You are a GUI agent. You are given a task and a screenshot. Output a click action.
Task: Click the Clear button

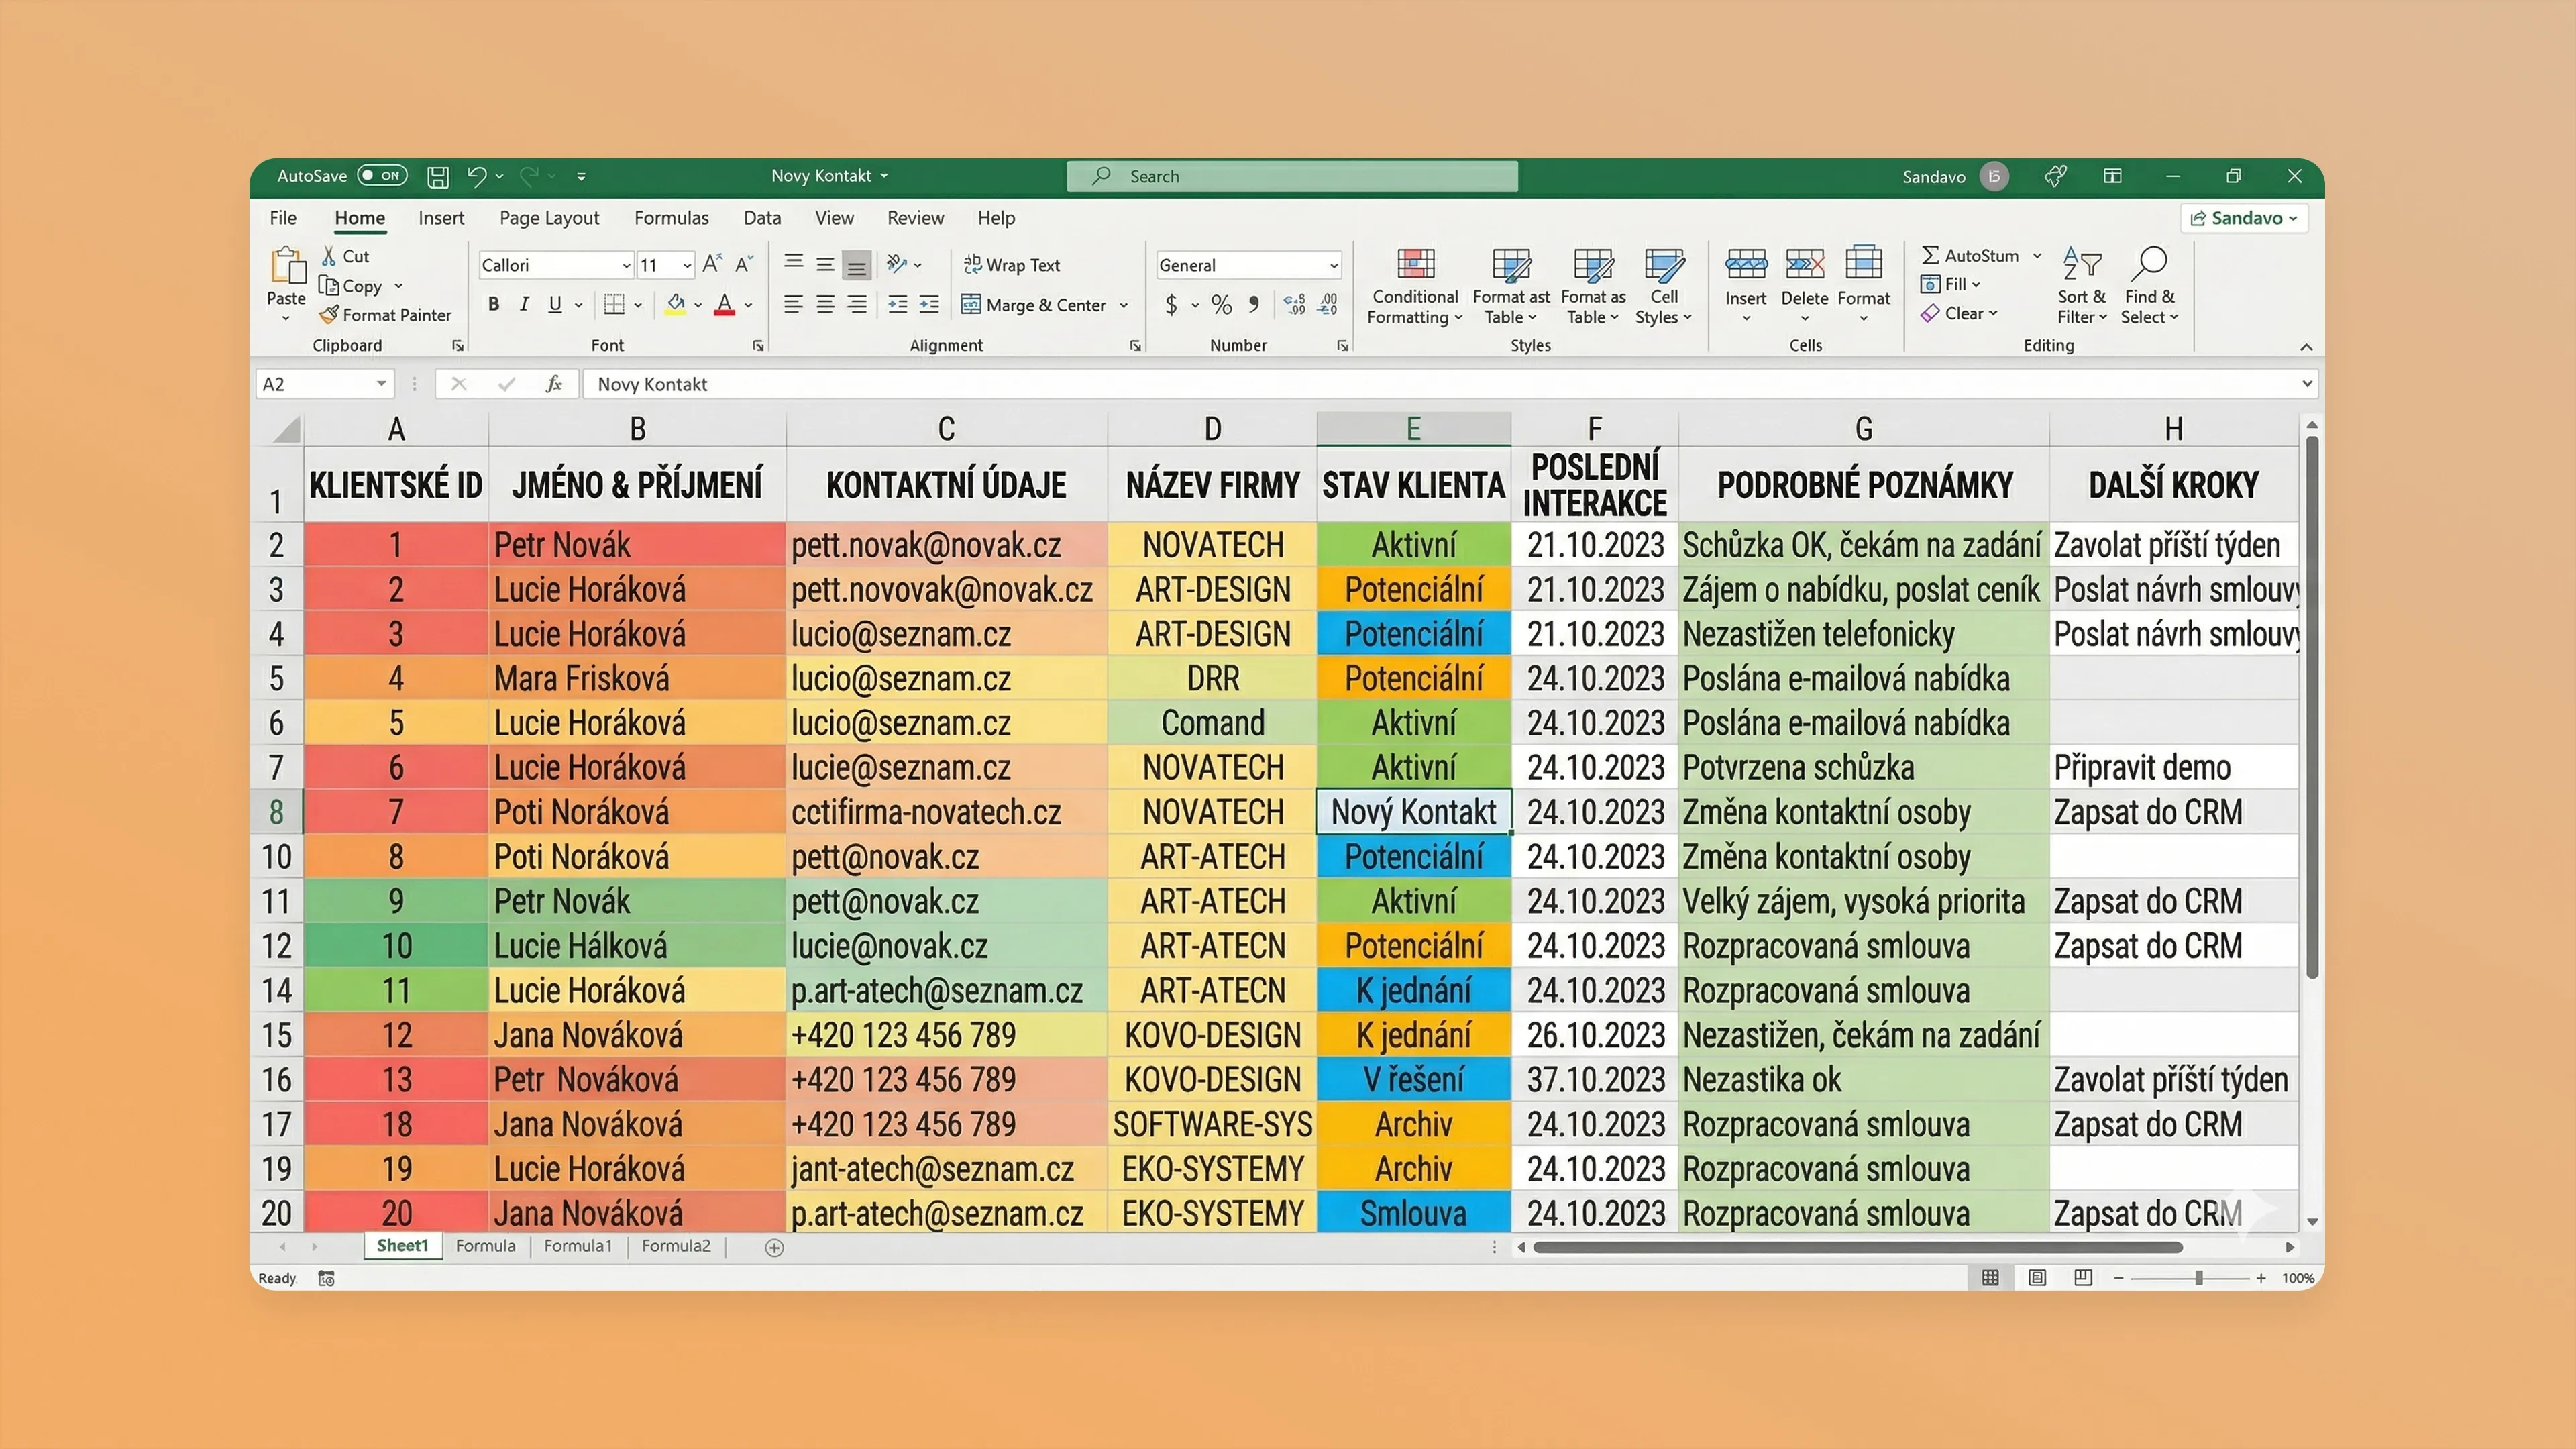coord(1959,313)
